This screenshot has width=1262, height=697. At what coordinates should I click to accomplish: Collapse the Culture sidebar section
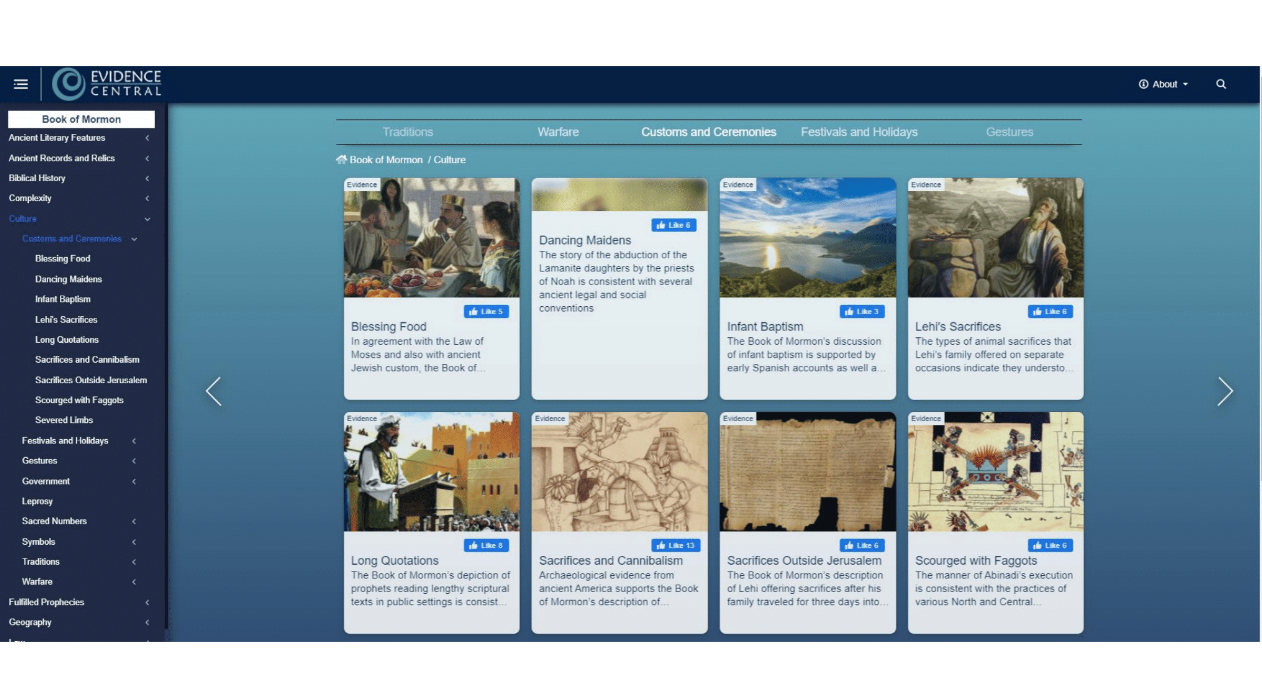click(147, 219)
